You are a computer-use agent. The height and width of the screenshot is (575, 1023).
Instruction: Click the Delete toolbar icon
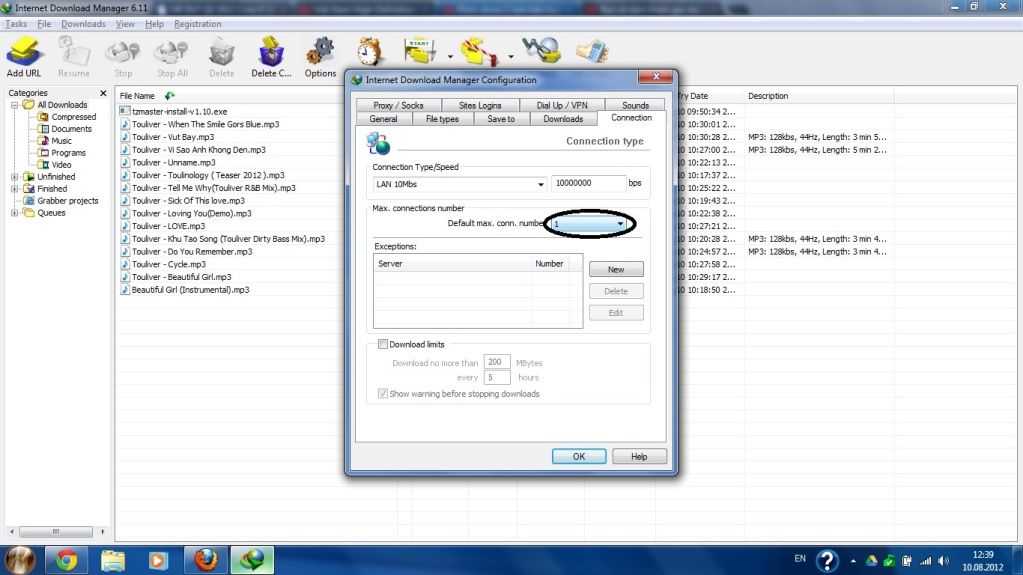coord(222,57)
